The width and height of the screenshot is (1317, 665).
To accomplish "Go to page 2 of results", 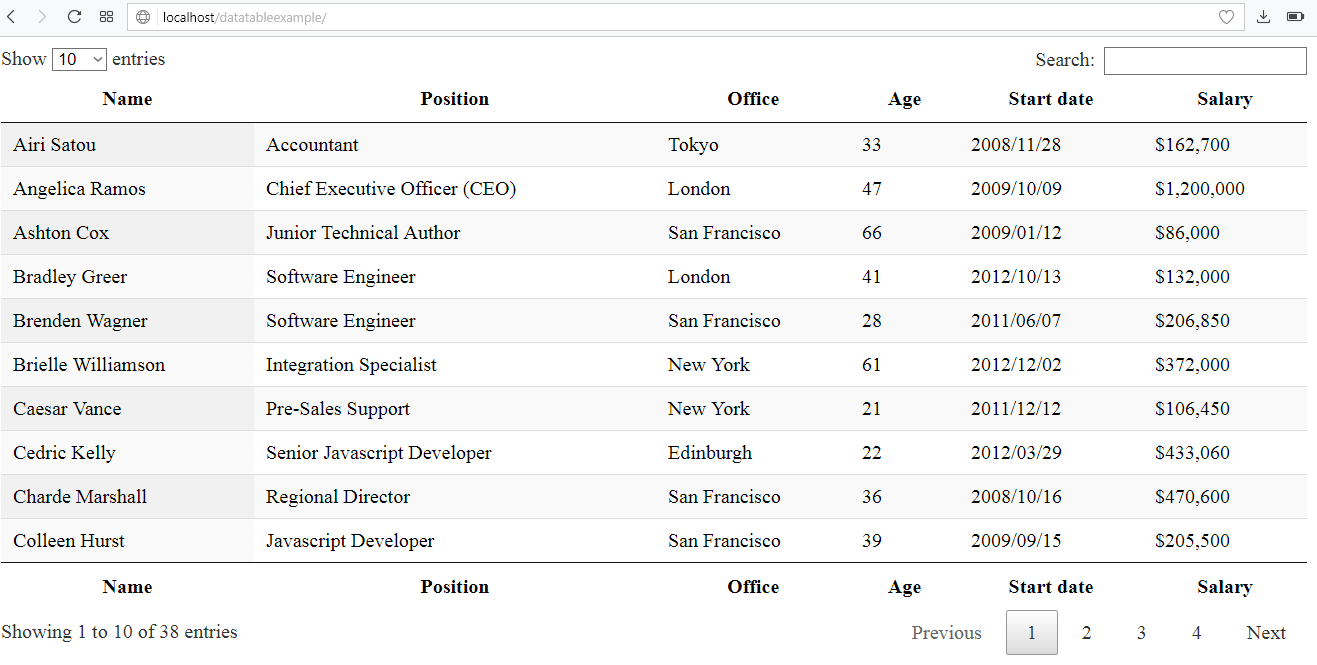I will (x=1086, y=632).
